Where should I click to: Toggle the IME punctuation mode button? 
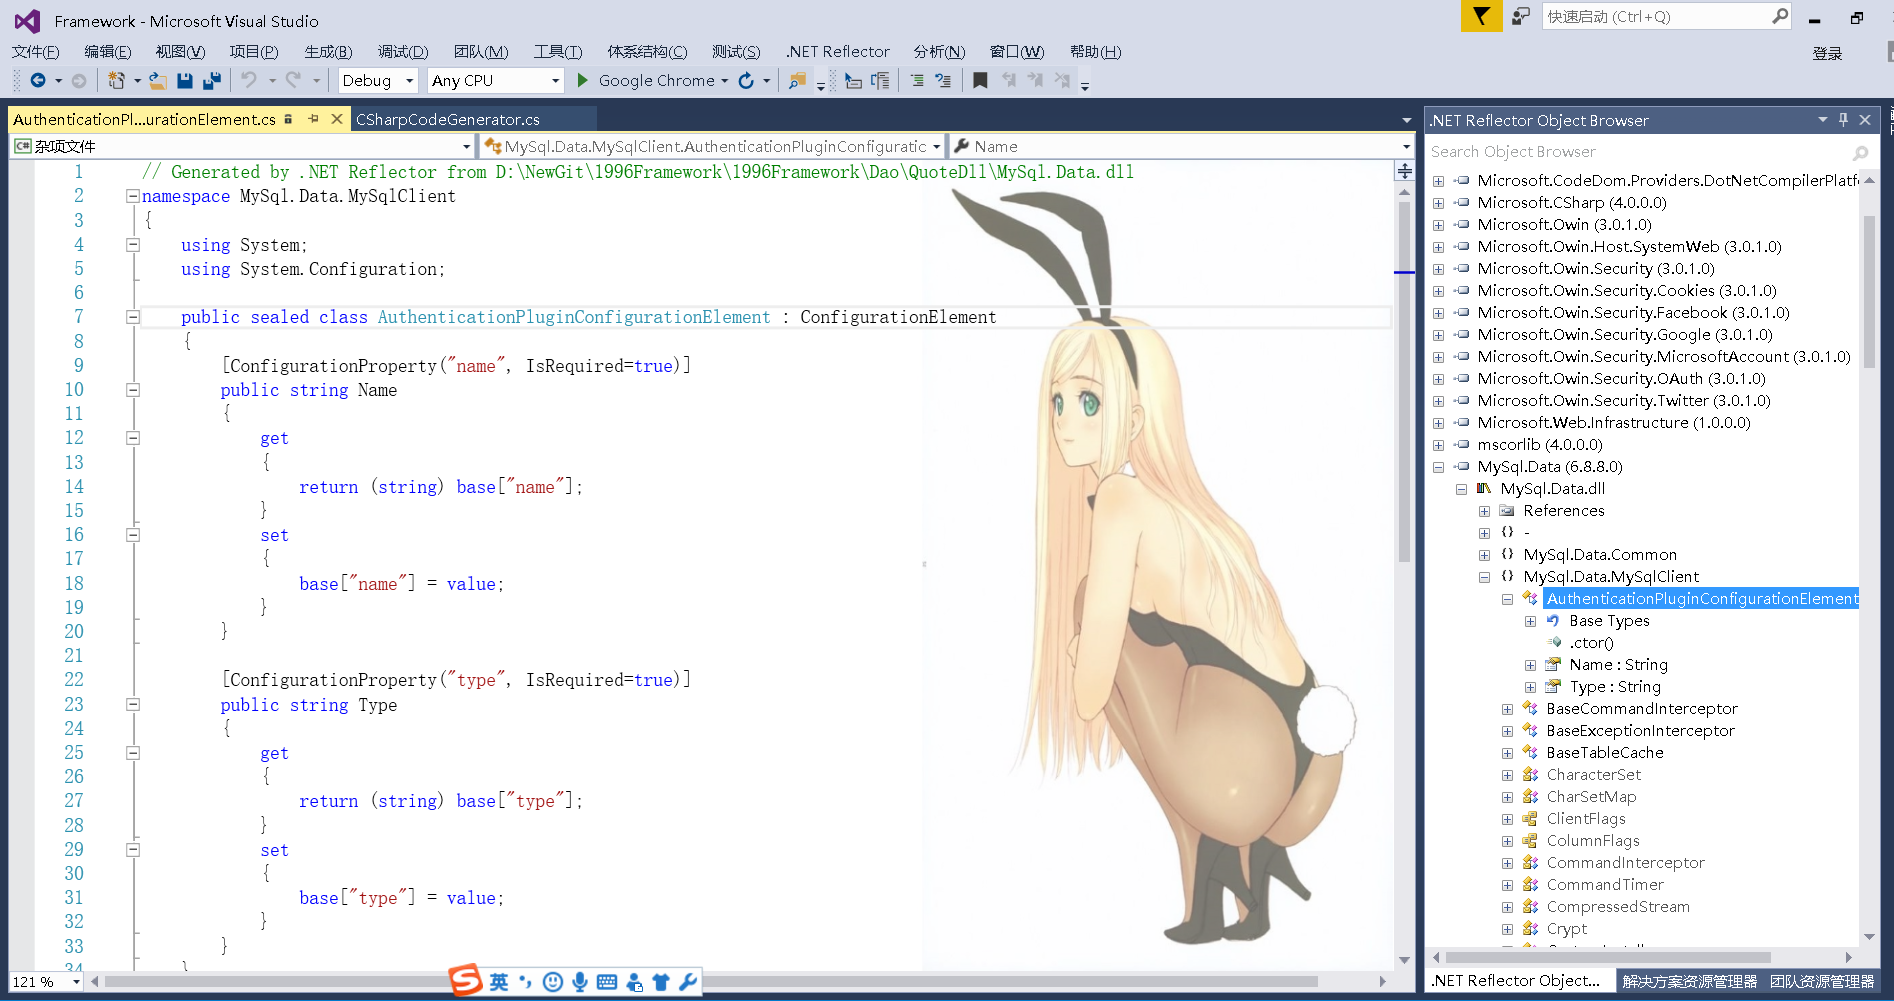coord(525,982)
